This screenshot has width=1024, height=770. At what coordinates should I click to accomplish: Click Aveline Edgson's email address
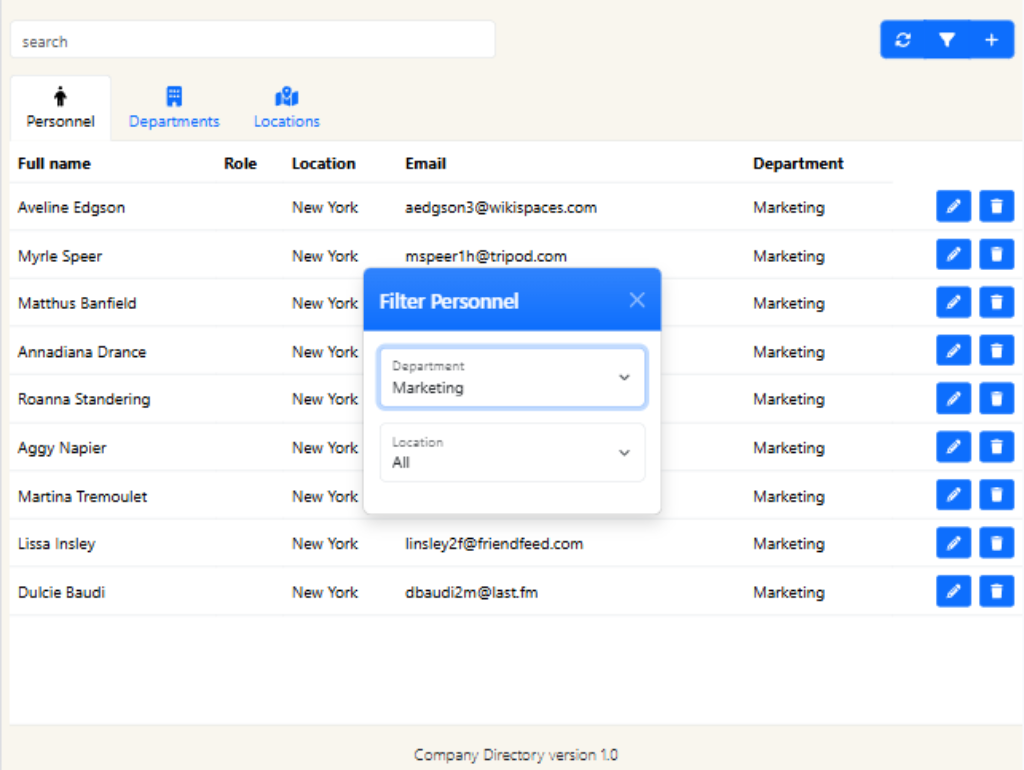pyautogui.click(x=501, y=208)
